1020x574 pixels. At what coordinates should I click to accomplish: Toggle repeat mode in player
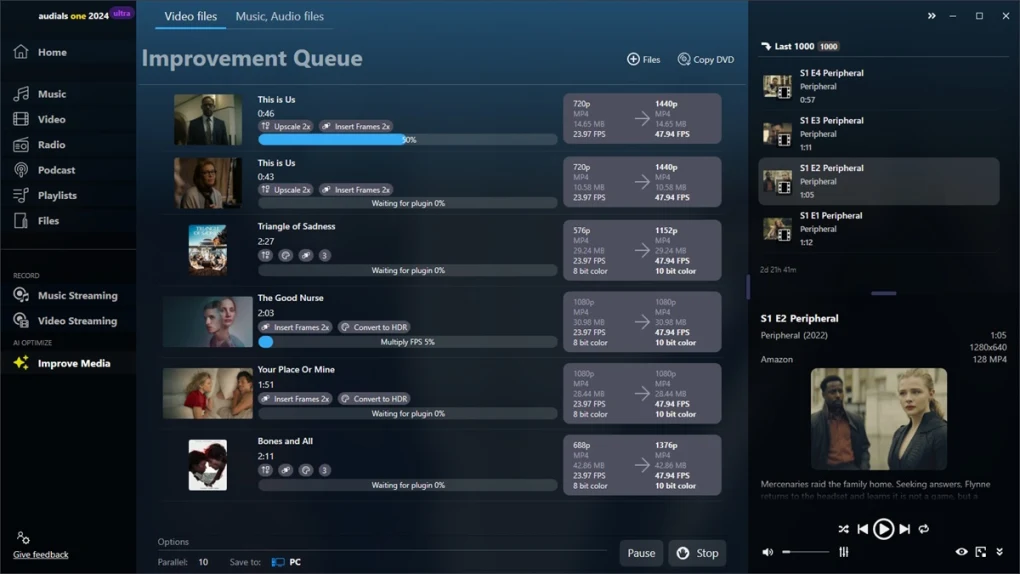(924, 529)
